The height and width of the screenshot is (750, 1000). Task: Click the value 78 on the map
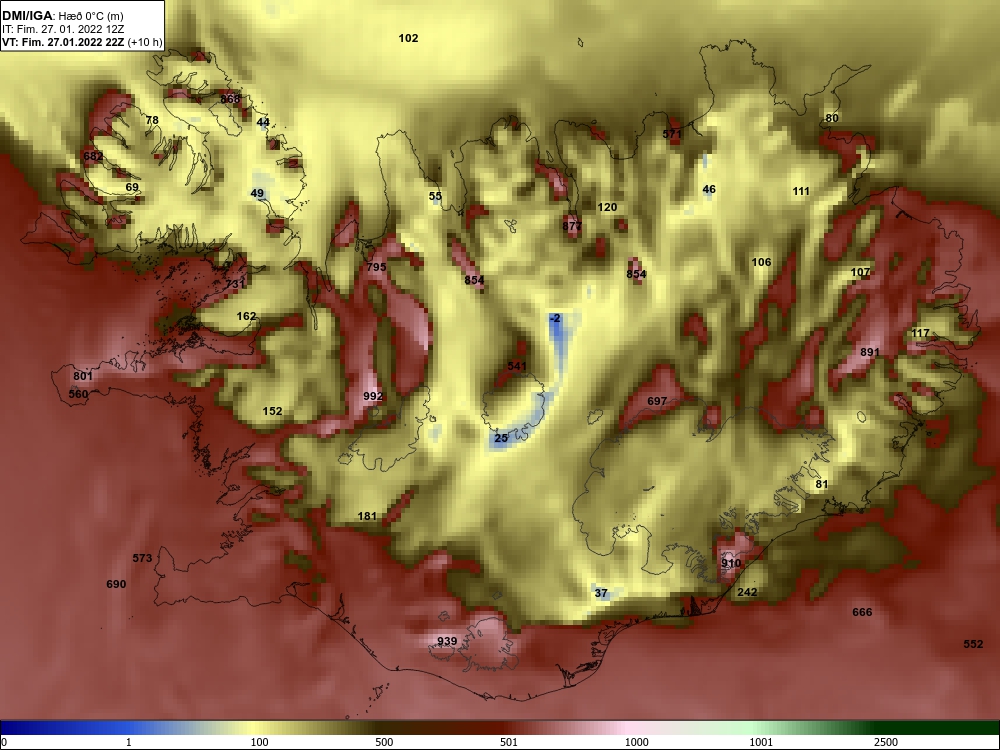point(152,120)
